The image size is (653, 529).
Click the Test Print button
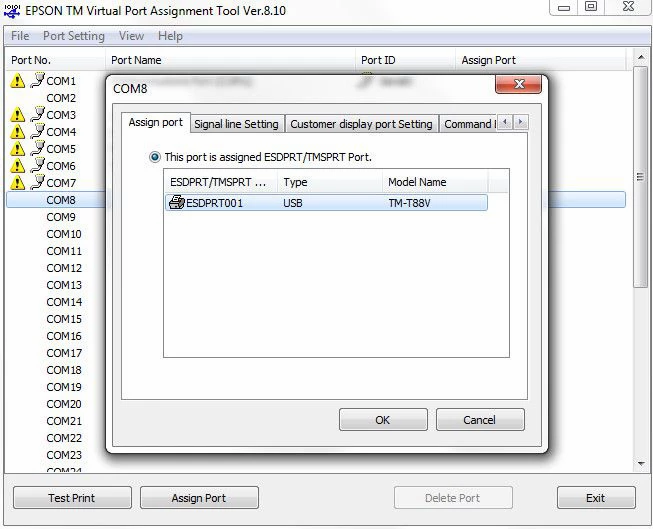coord(72,498)
